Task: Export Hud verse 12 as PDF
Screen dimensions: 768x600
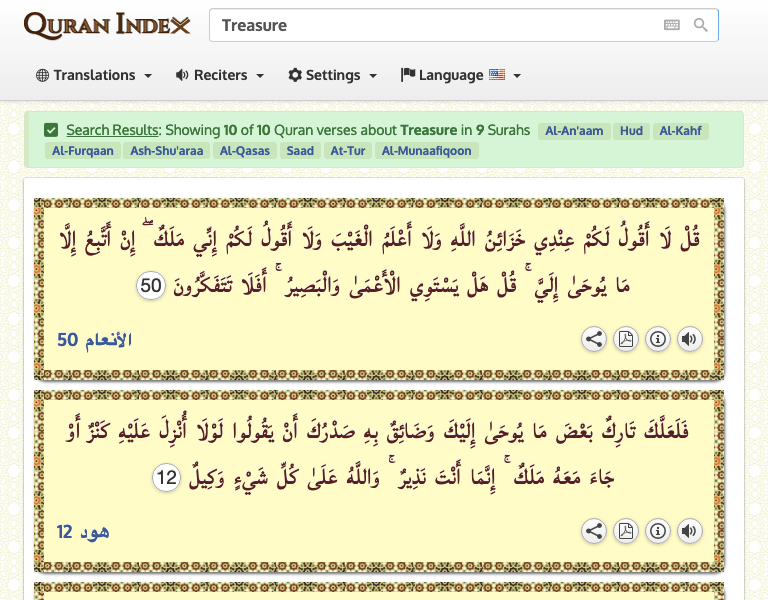Action: pos(626,531)
